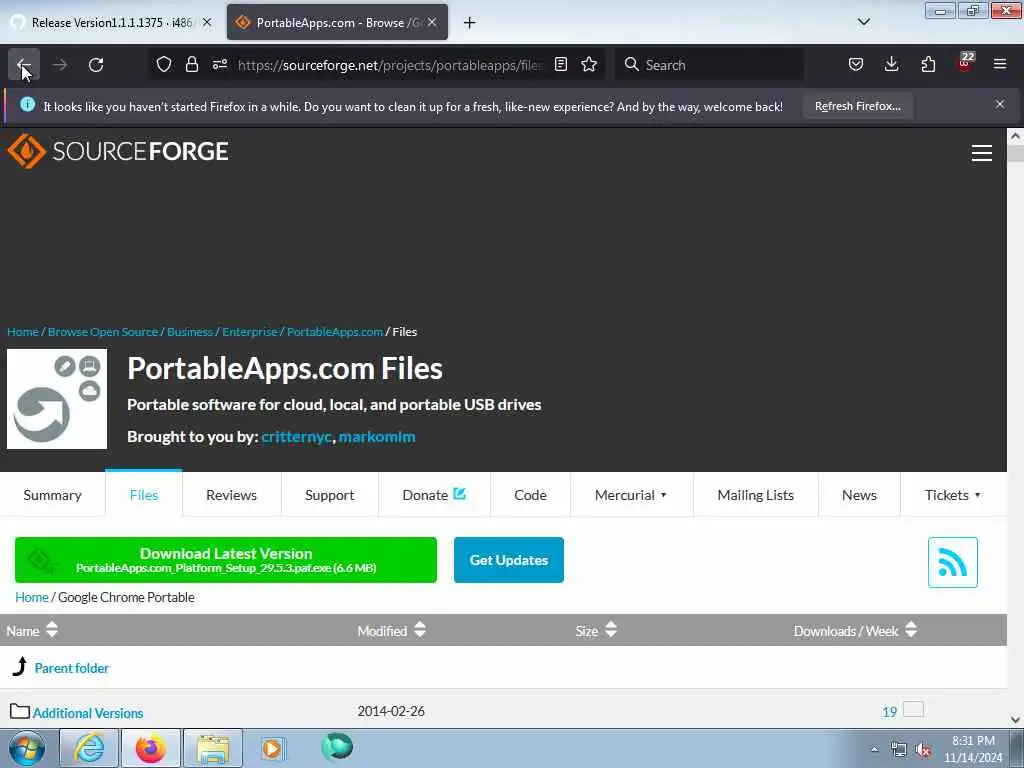This screenshot has height=768, width=1024.
Task: Click the extension icon with badge 22
Action: [x=965, y=63]
